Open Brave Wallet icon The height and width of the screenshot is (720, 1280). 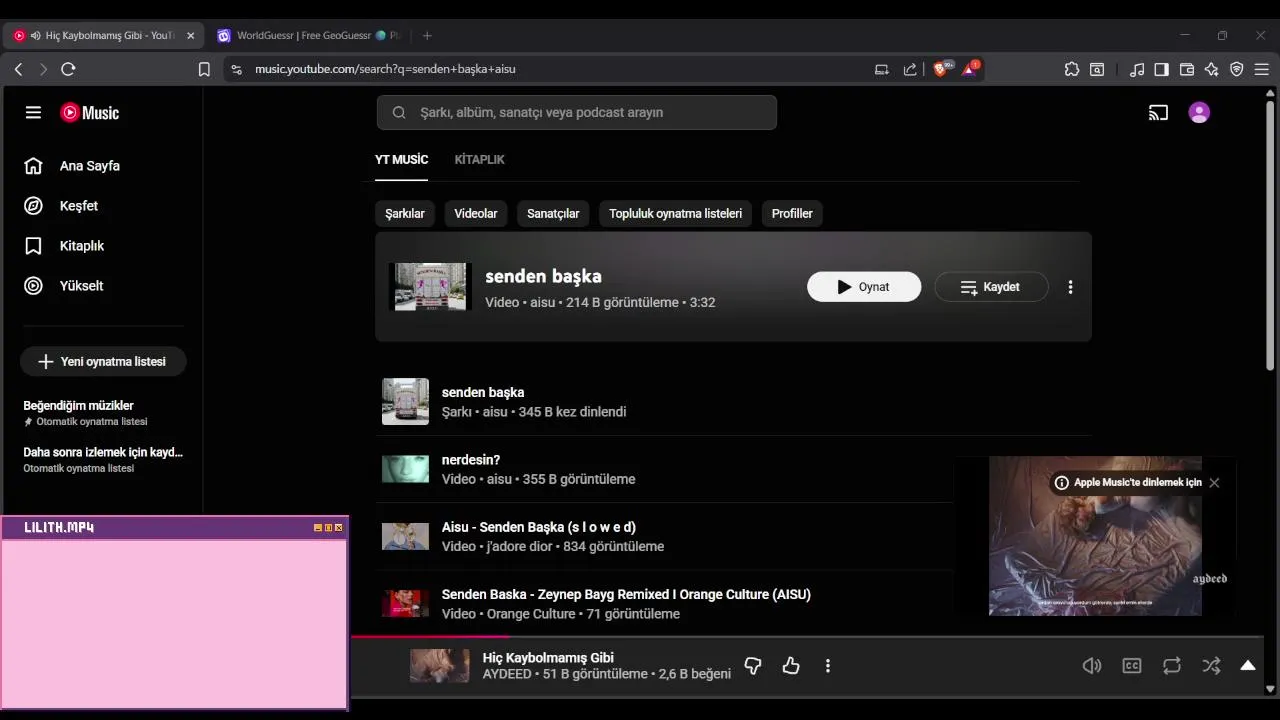click(x=1187, y=69)
